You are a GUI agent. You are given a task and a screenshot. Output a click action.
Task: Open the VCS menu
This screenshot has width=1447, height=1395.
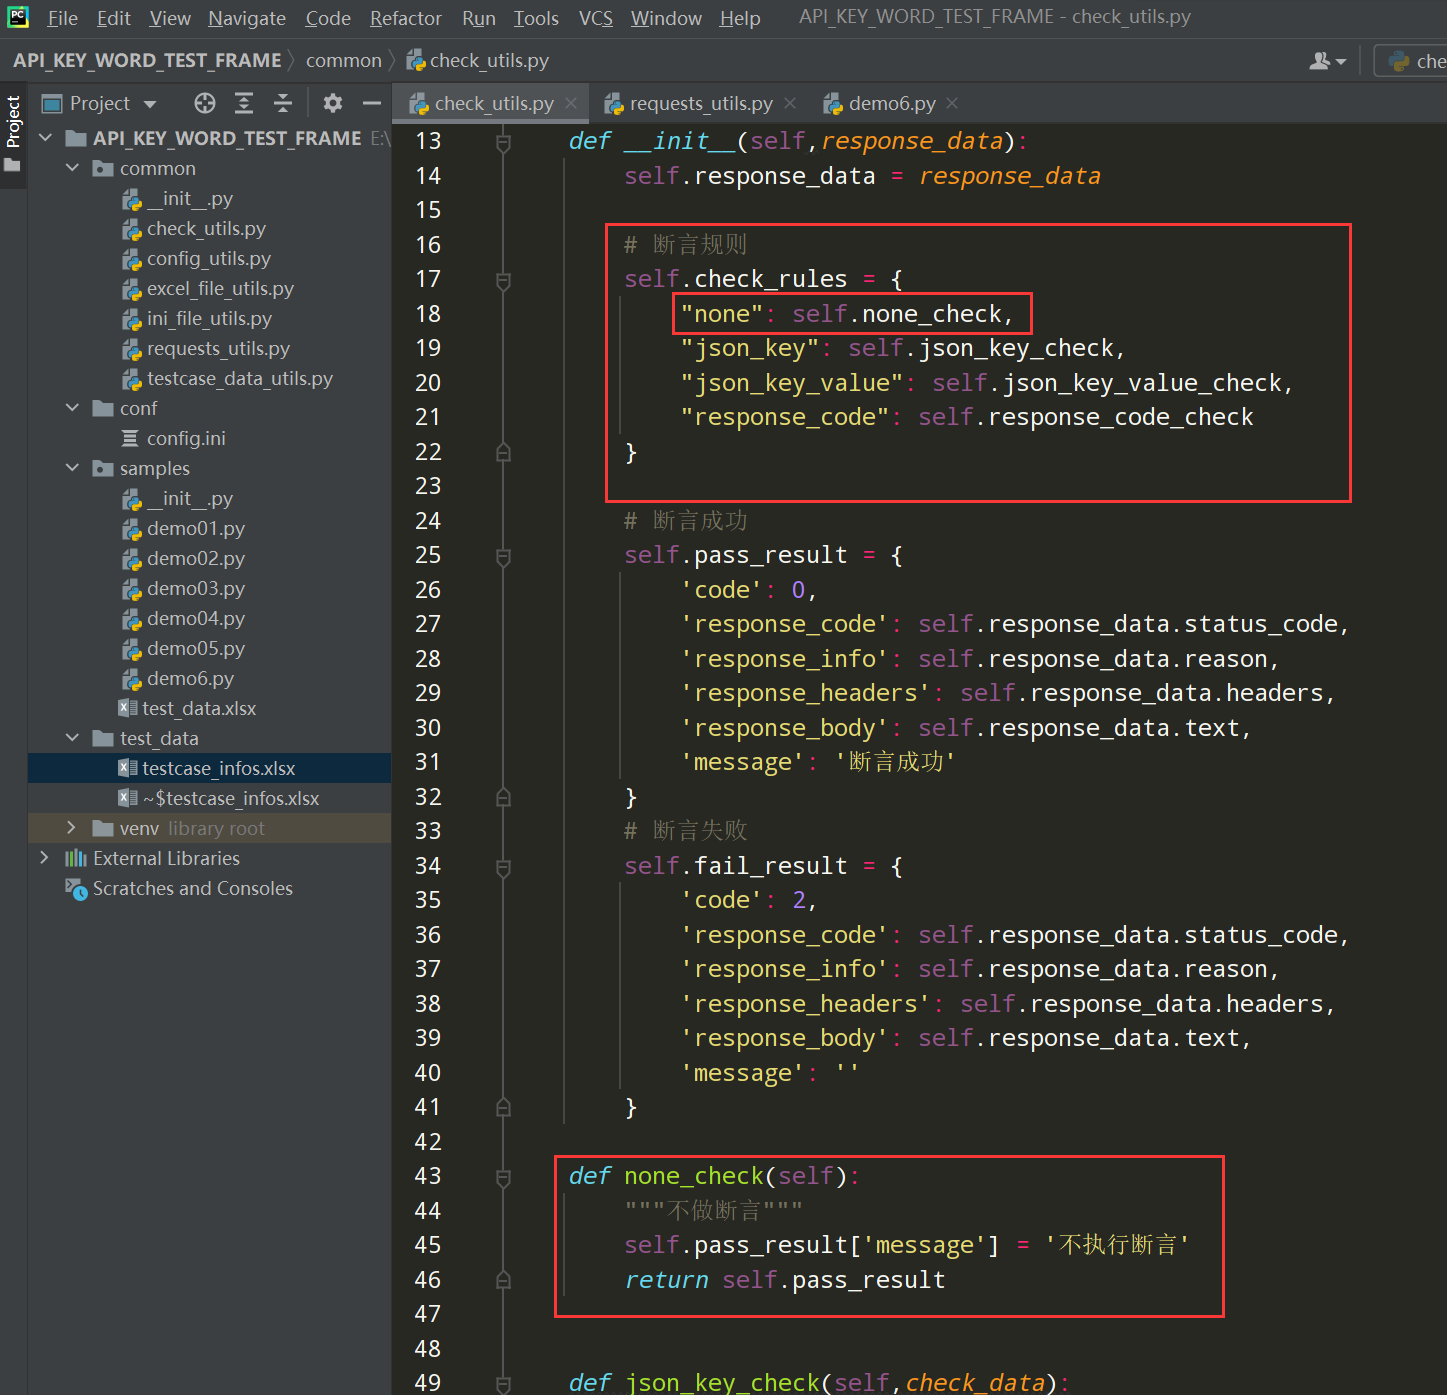pos(595,18)
